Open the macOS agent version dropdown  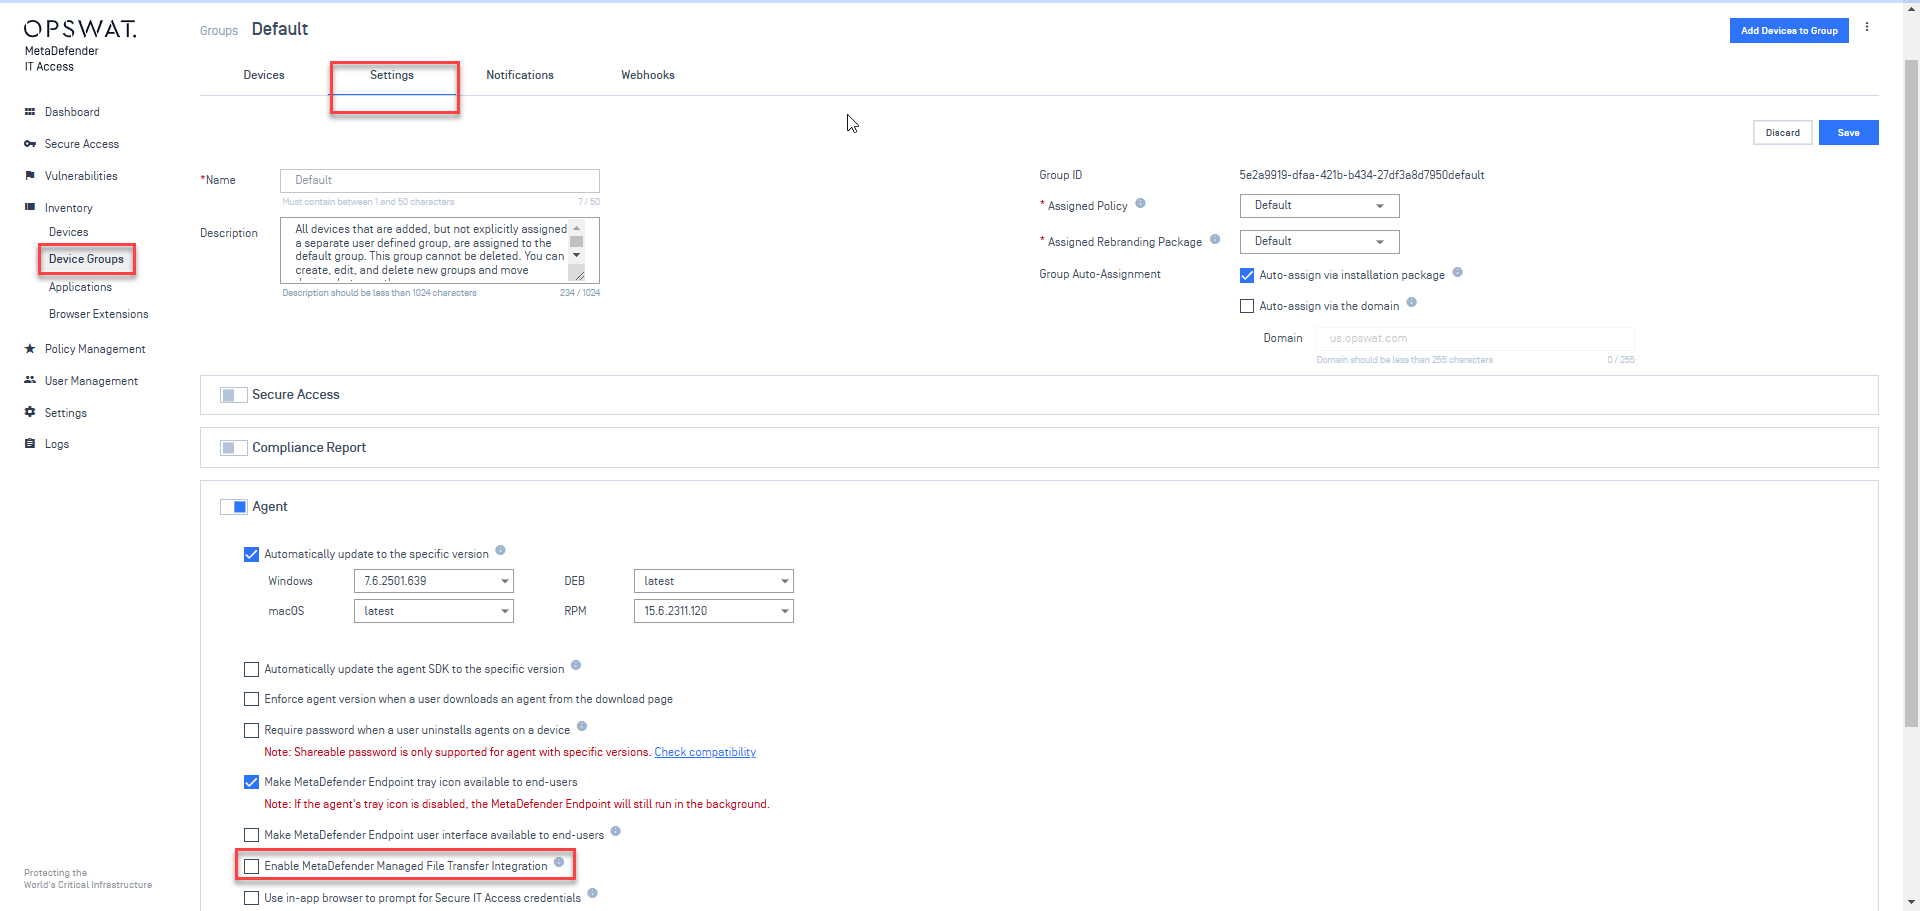pos(433,611)
